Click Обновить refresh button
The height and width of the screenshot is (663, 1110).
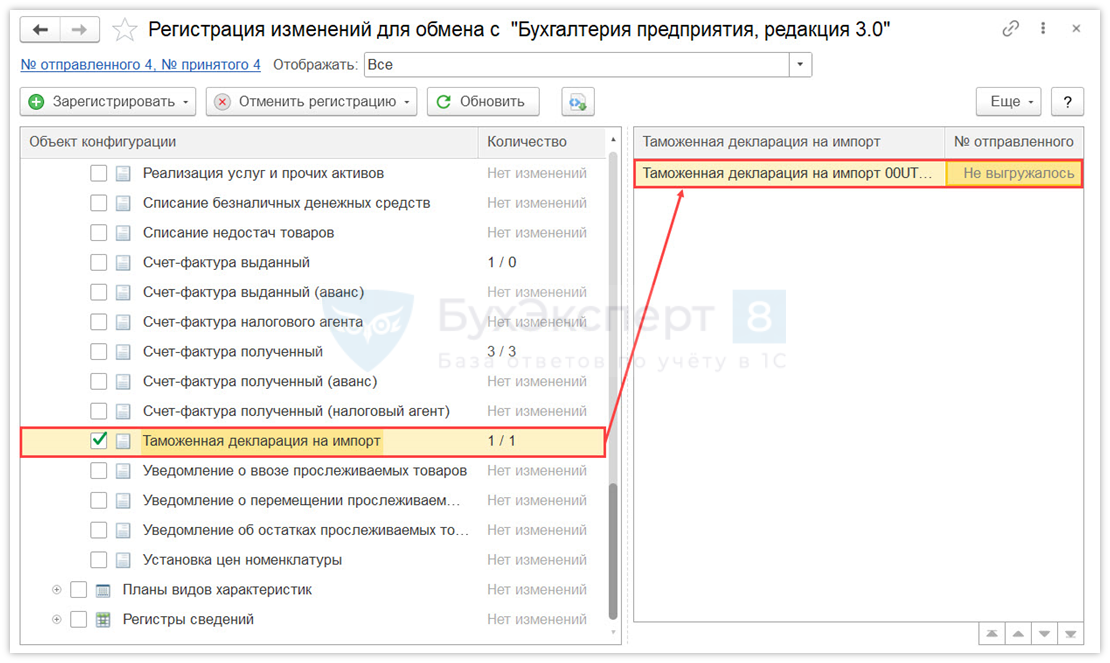point(483,102)
